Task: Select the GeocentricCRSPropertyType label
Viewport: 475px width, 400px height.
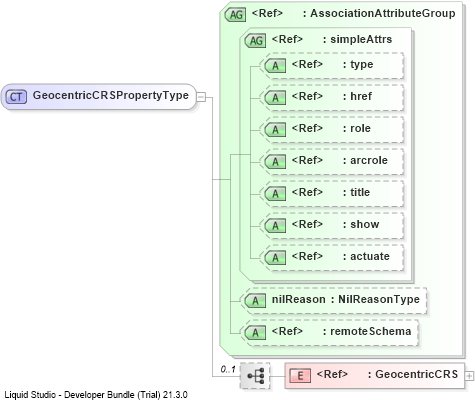Action: click(x=111, y=95)
